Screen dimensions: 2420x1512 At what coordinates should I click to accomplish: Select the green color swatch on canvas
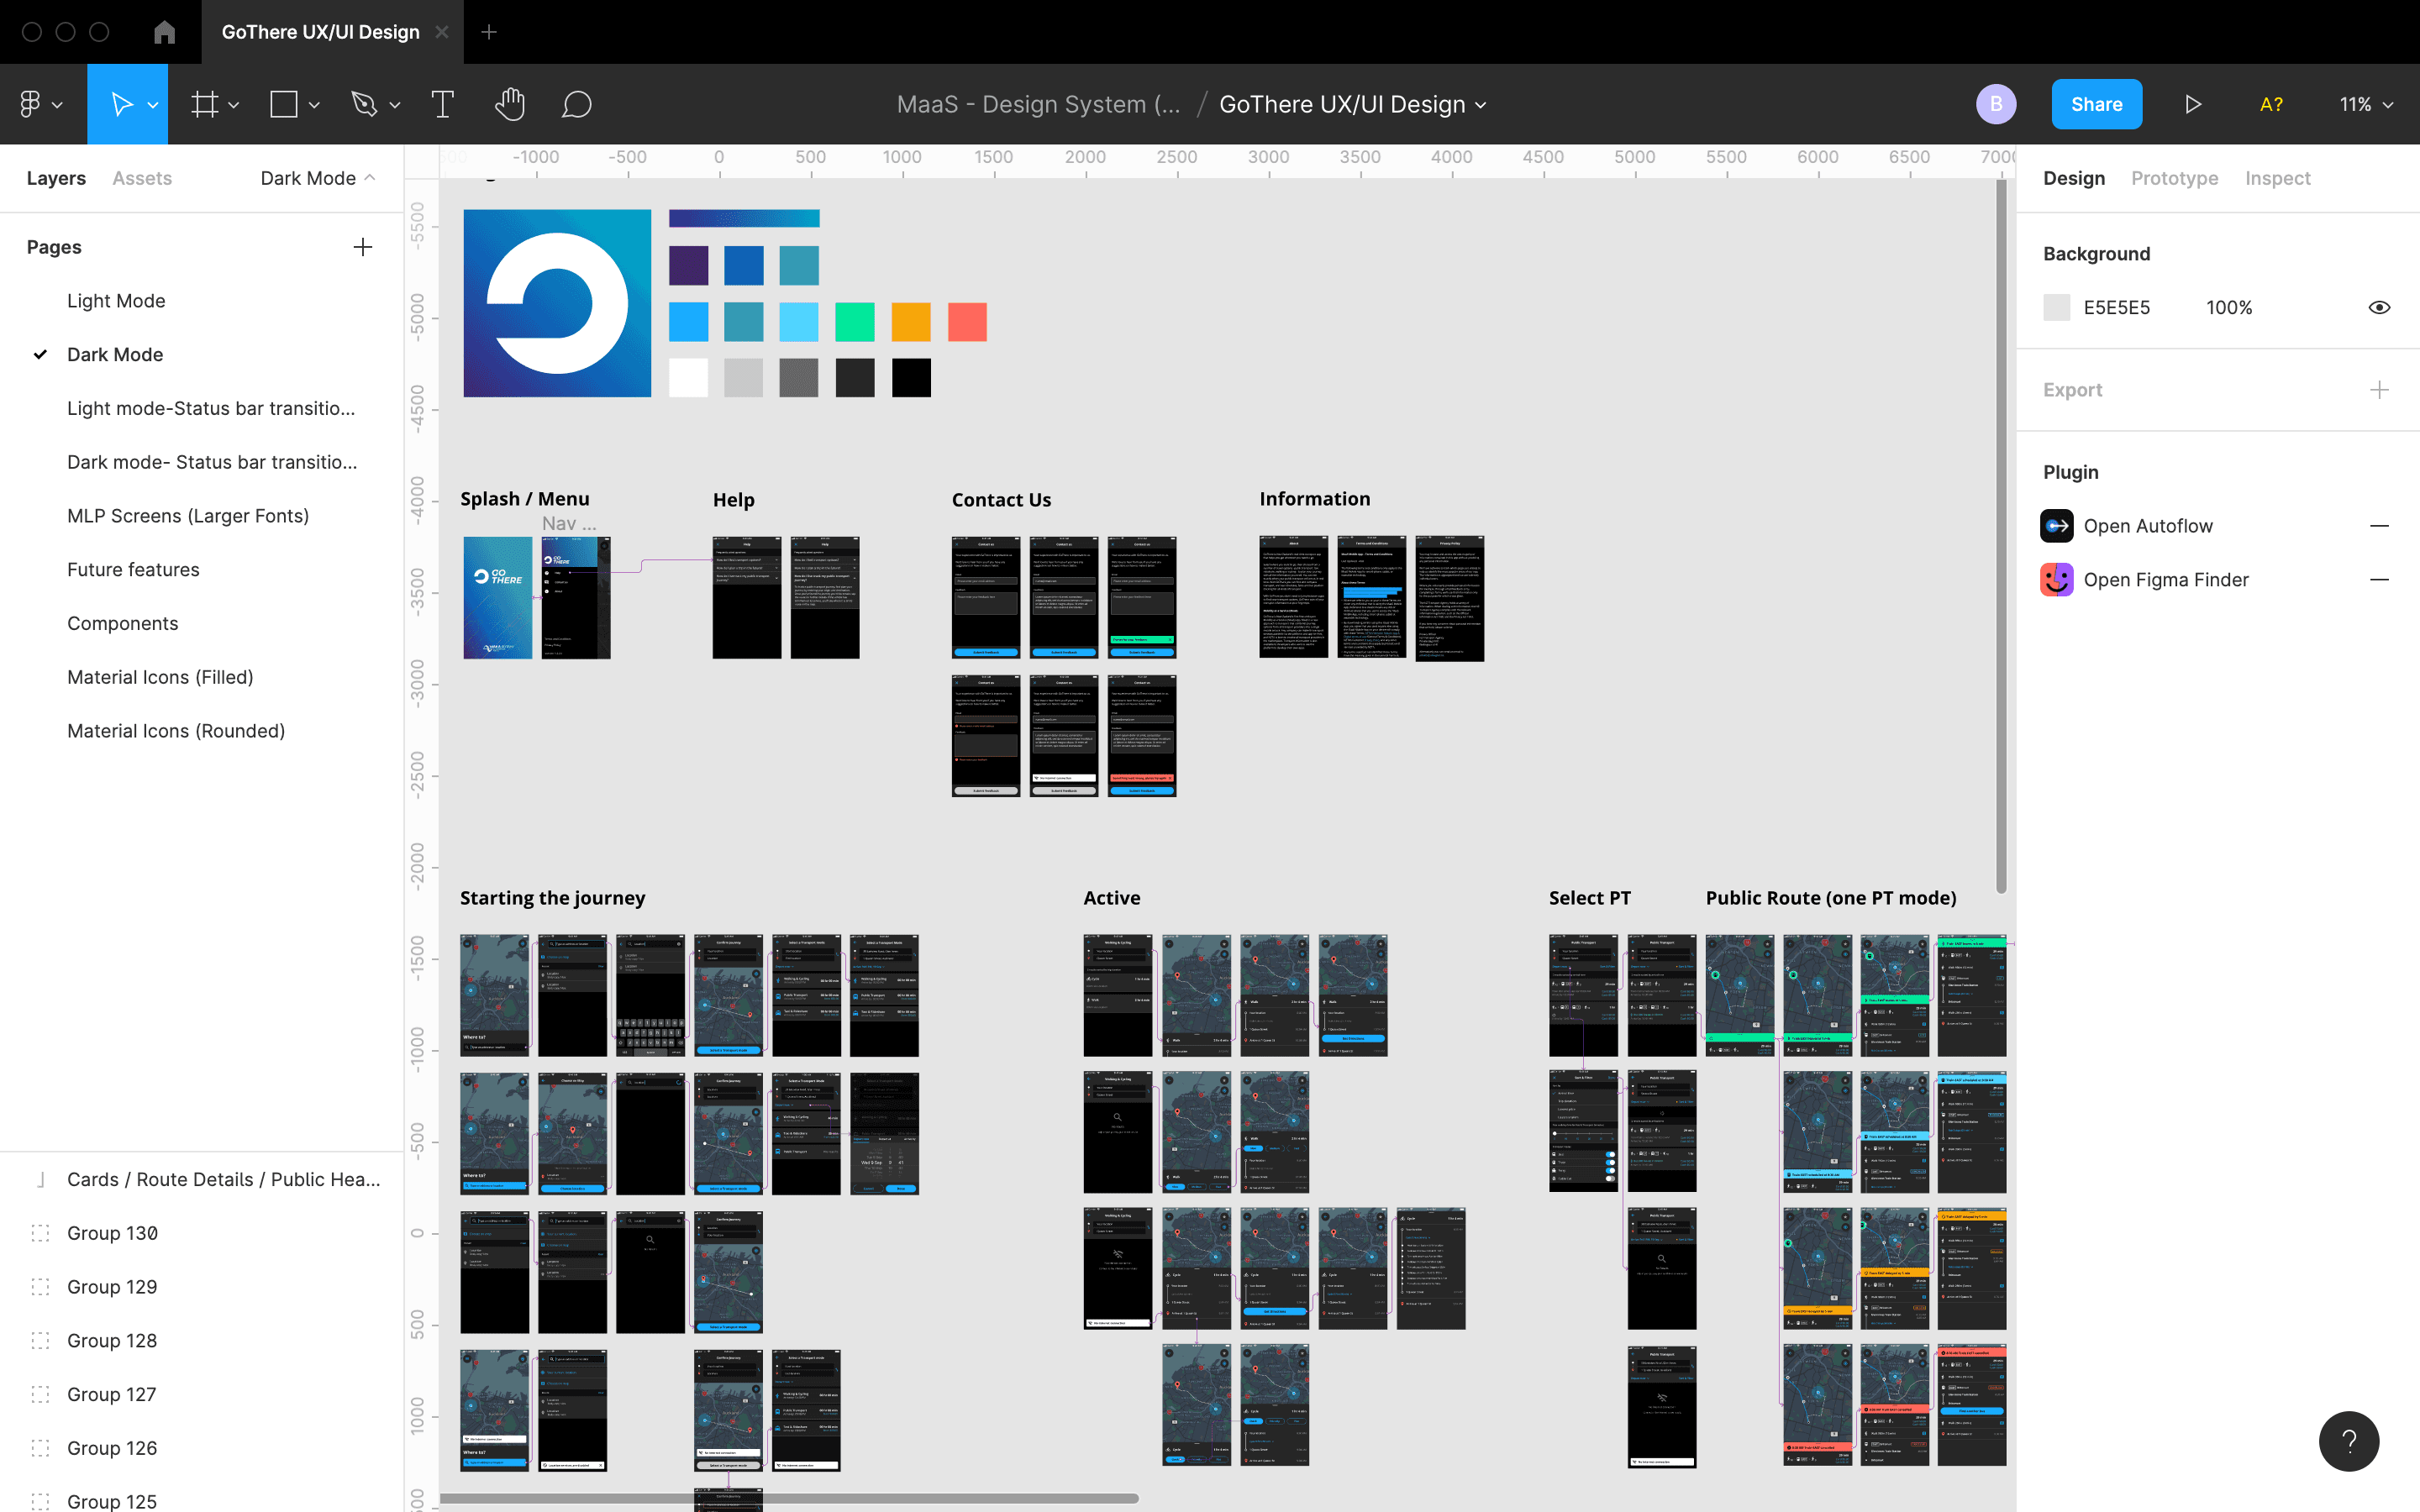coord(855,322)
